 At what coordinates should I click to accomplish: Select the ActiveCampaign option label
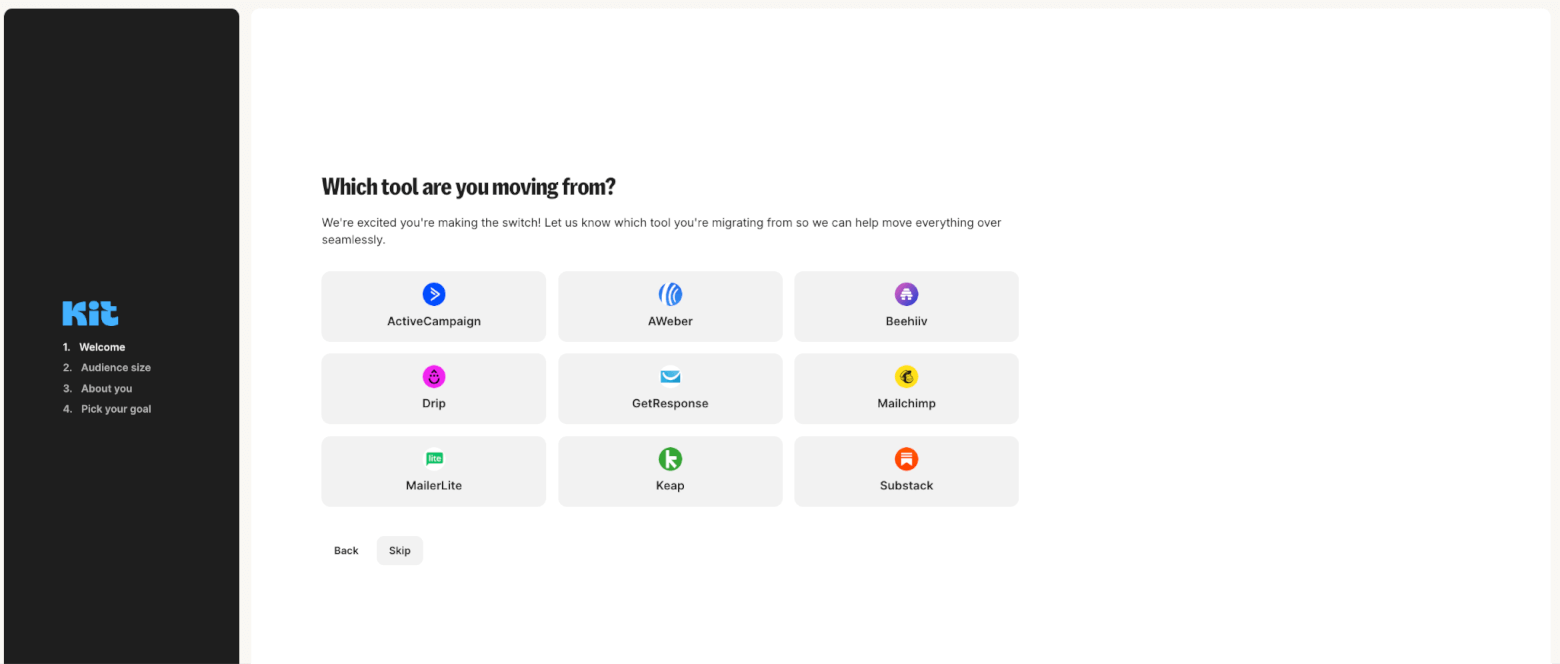coord(433,322)
